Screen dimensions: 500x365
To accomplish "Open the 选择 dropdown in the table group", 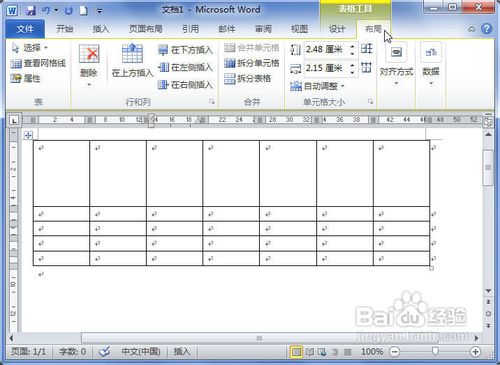I will [x=30, y=48].
